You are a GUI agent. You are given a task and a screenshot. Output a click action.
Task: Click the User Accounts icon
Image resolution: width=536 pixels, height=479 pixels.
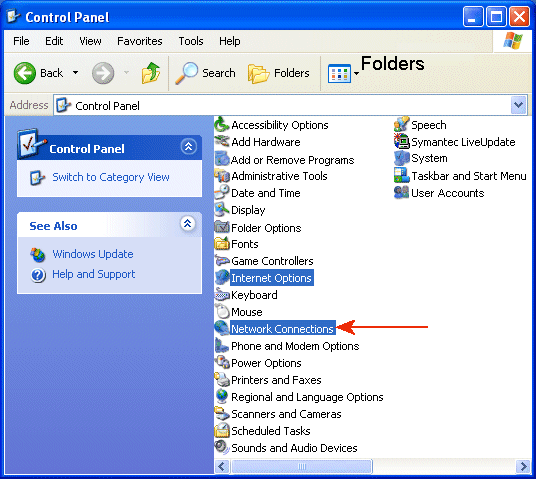[401, 192]
